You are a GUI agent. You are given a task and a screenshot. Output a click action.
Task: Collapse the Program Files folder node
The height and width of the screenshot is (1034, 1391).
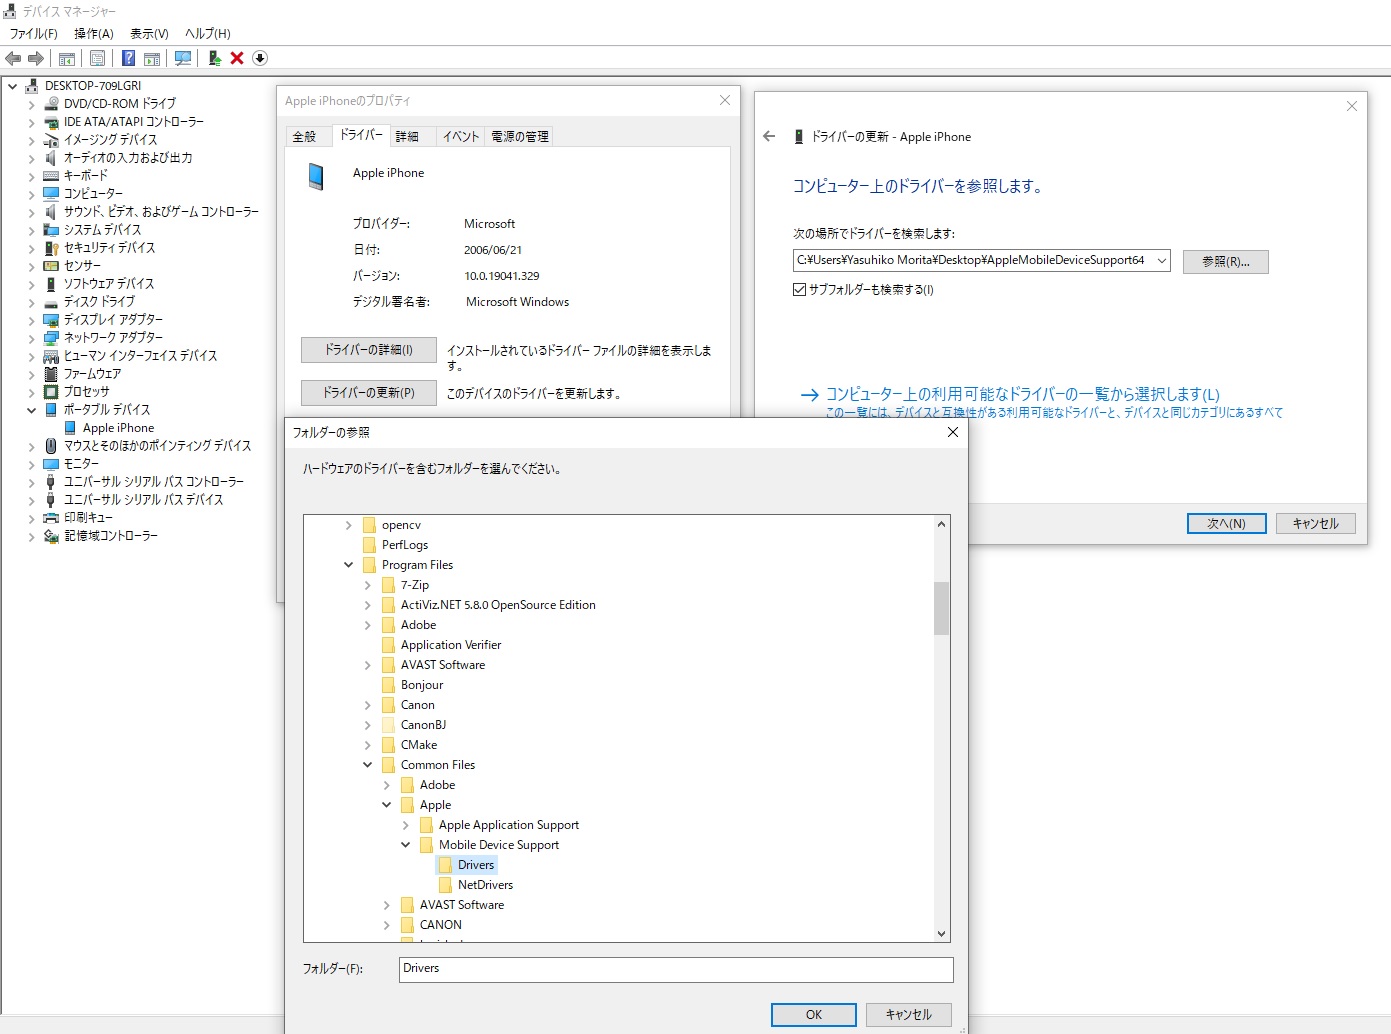click(348, 565)
